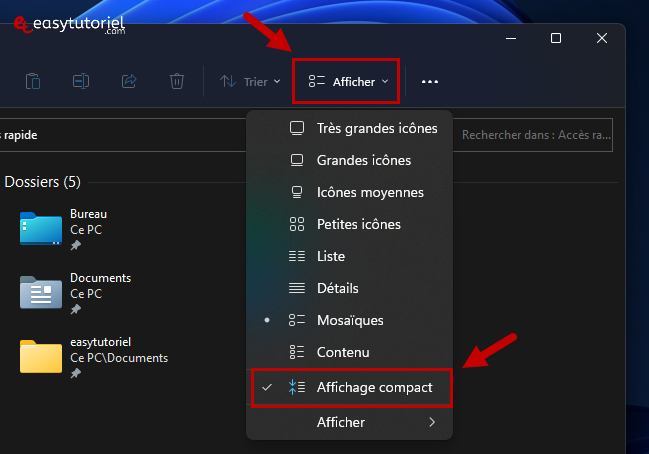
Task: Click the Rechercher dans search field
Action: click(533, 135)
